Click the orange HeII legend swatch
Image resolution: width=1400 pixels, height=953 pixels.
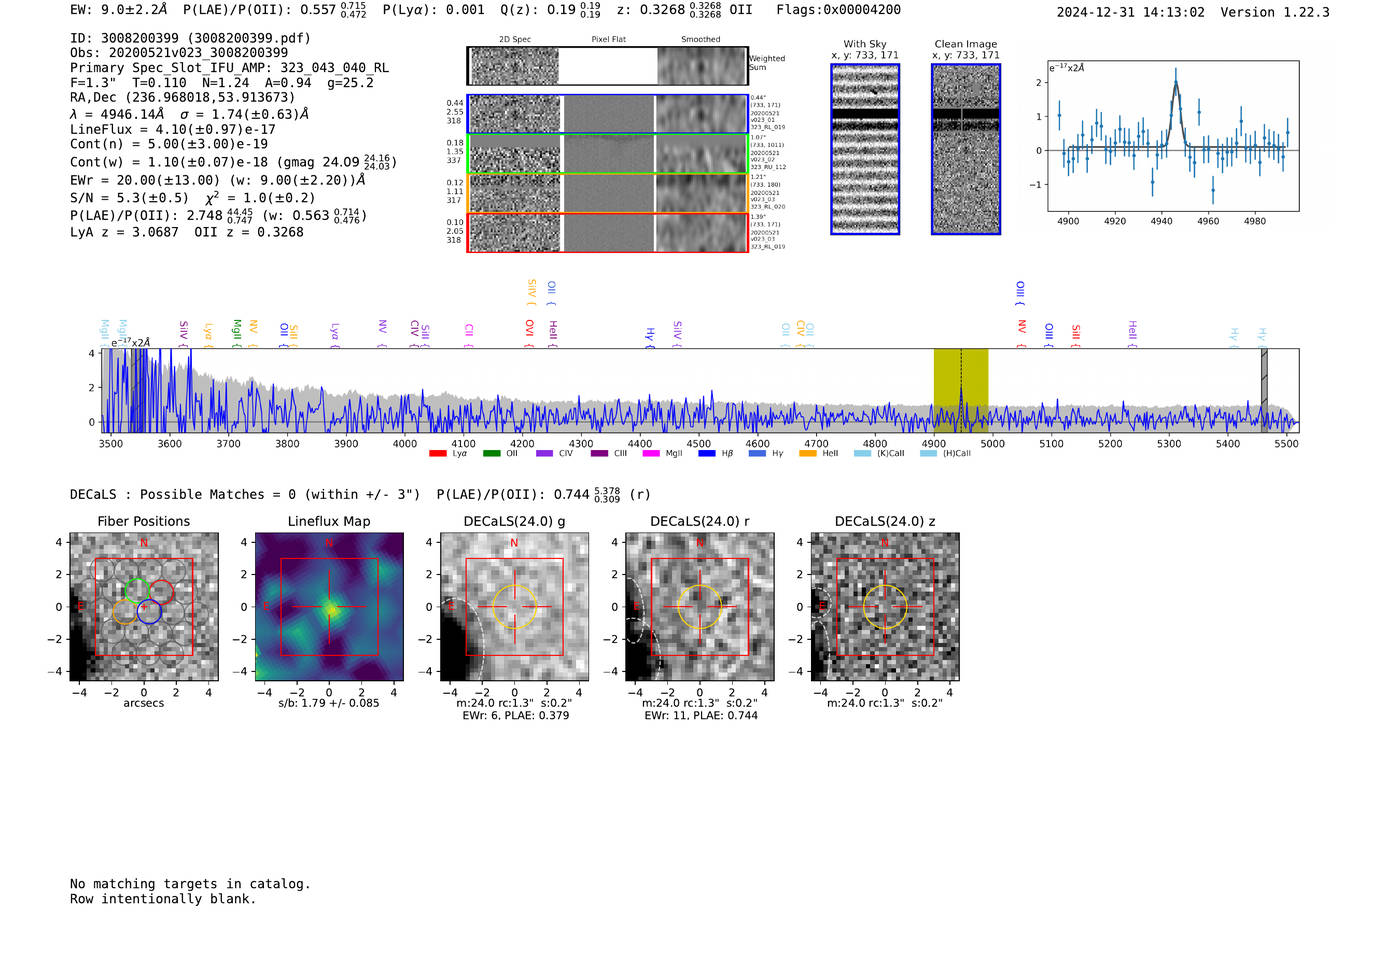pyautogui.click(x=808, y=454)
